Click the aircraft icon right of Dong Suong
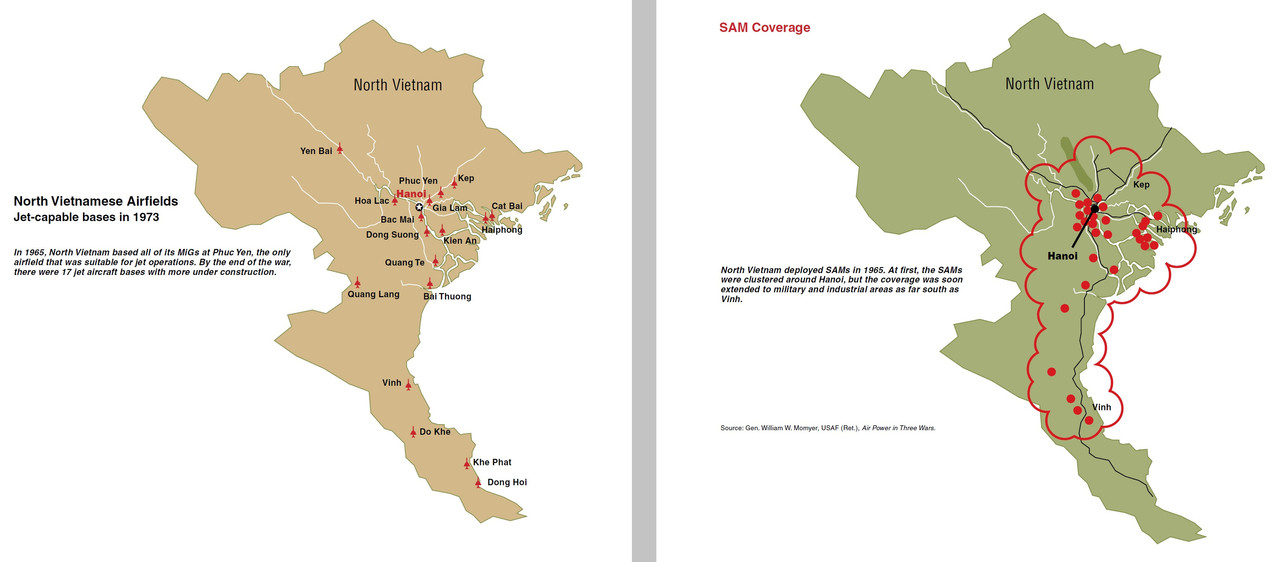Image resolution: width=1280 pixels, height=562 pixels. tap(427, 232)
